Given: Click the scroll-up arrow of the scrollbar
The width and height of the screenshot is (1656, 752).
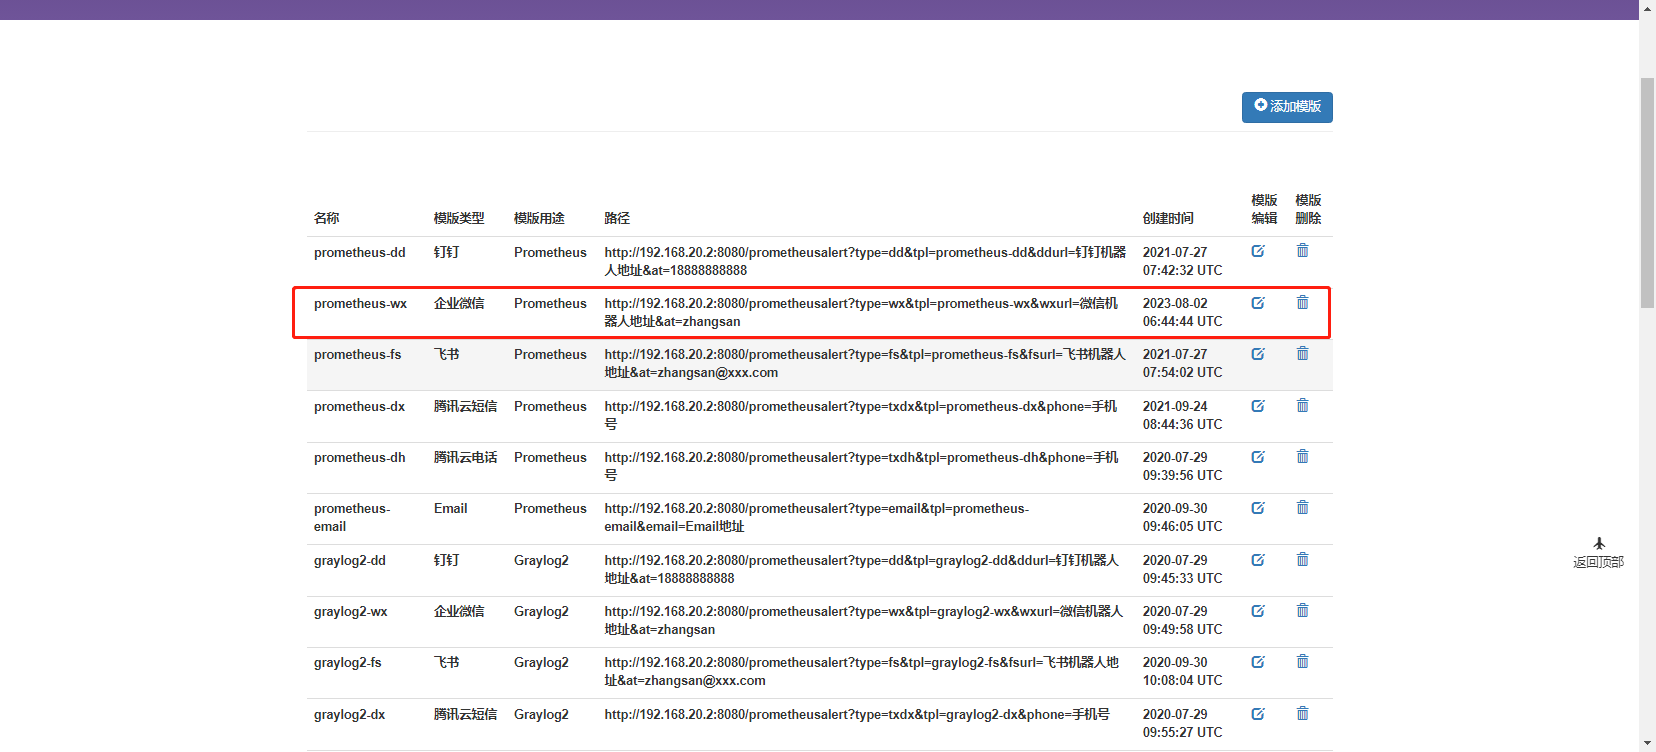Looking at the screenshot, I should (1647, 7).
